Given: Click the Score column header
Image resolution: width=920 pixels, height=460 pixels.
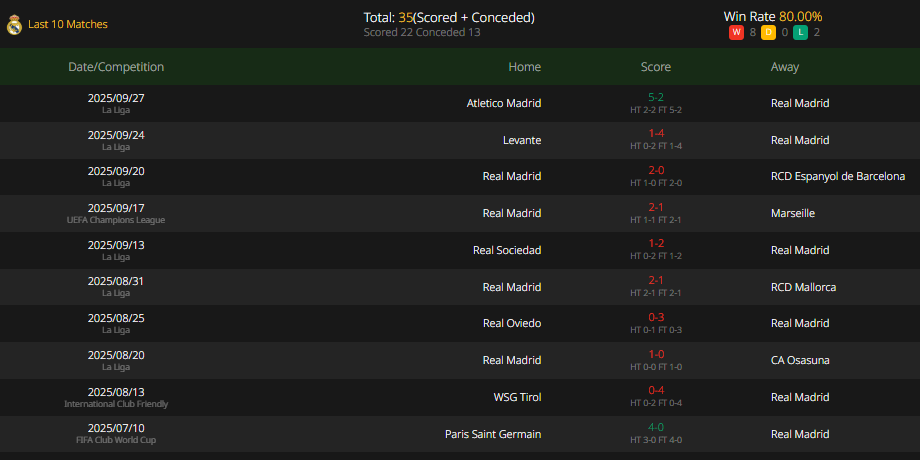Looking at the screenshot, I should click(656, 67).
